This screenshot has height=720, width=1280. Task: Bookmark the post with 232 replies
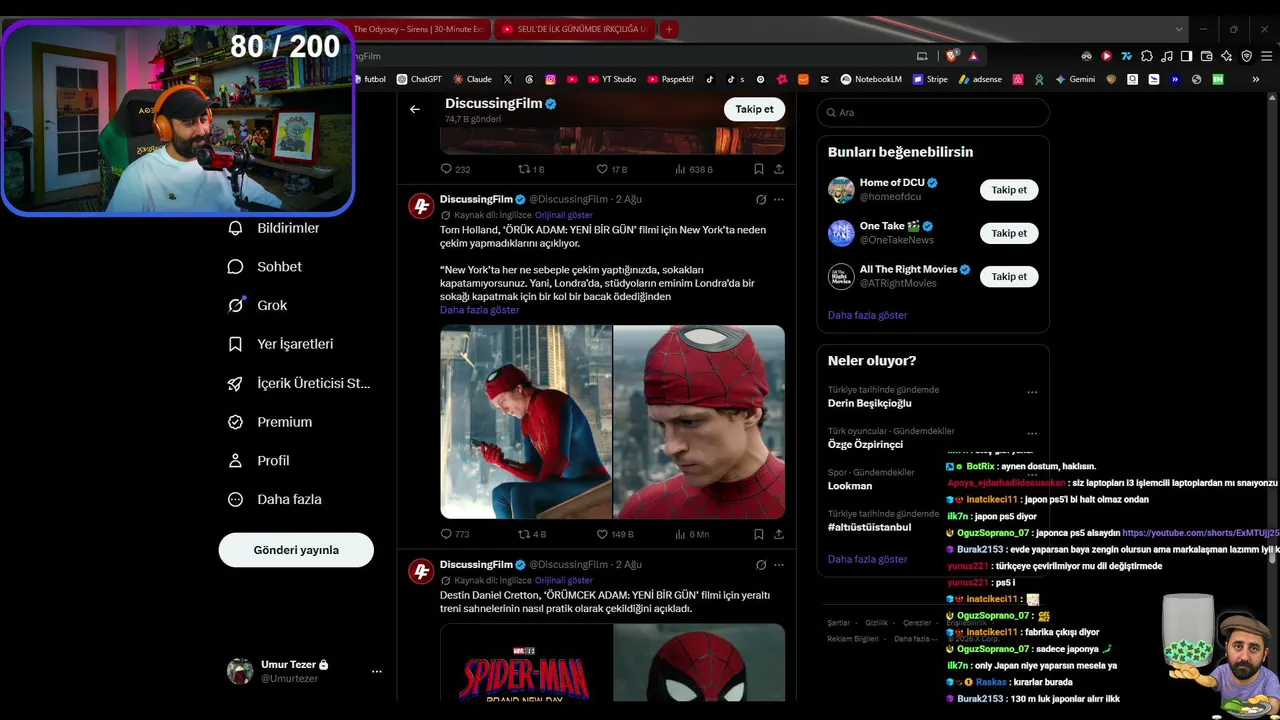point(759,169)
